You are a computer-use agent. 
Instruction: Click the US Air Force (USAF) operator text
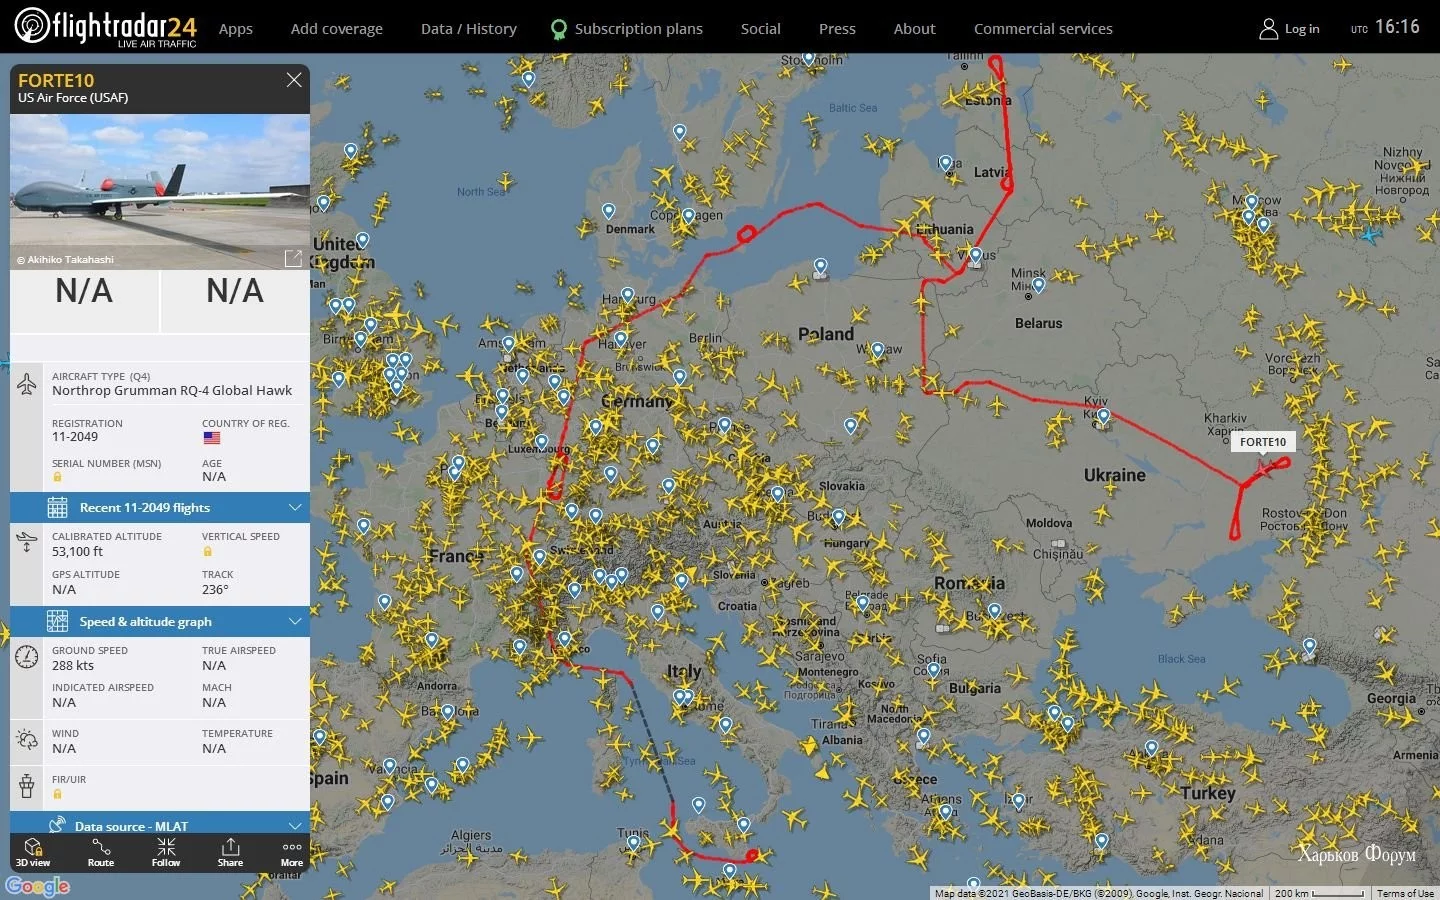[x=73, y=98]
